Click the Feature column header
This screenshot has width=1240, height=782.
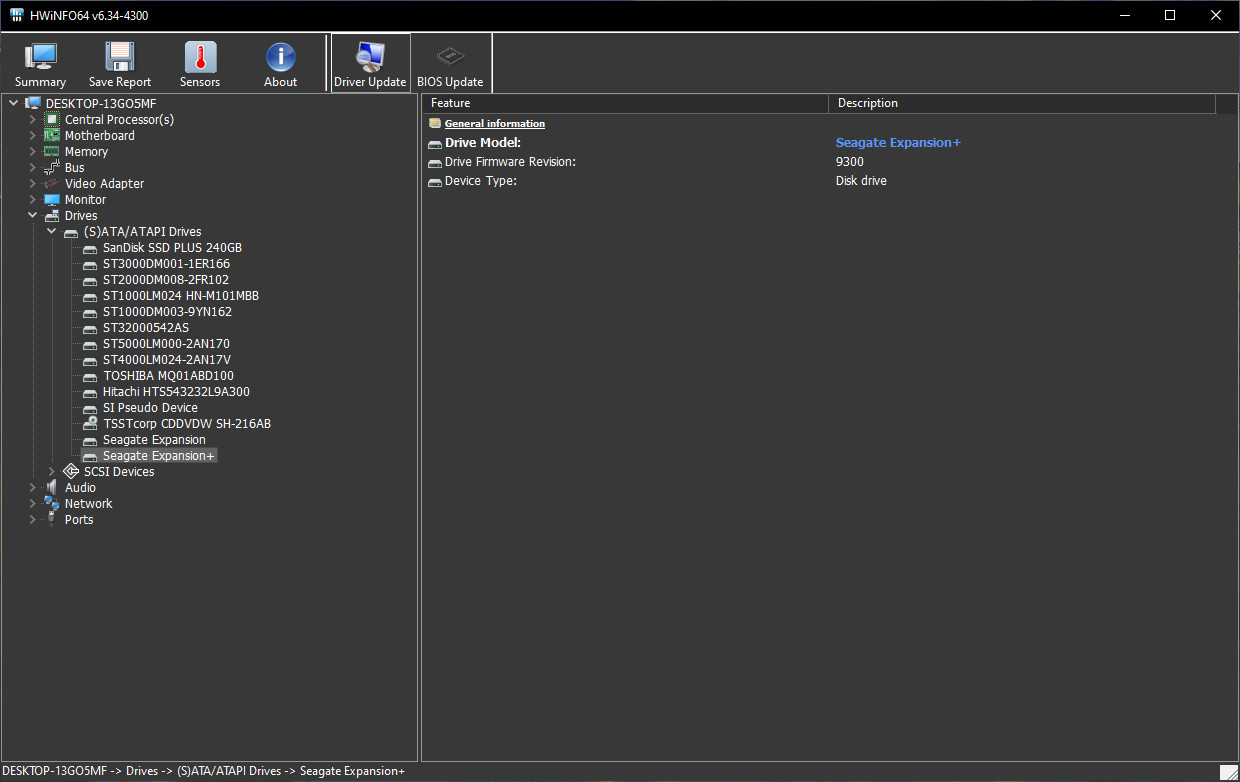(x=625, y=103)
